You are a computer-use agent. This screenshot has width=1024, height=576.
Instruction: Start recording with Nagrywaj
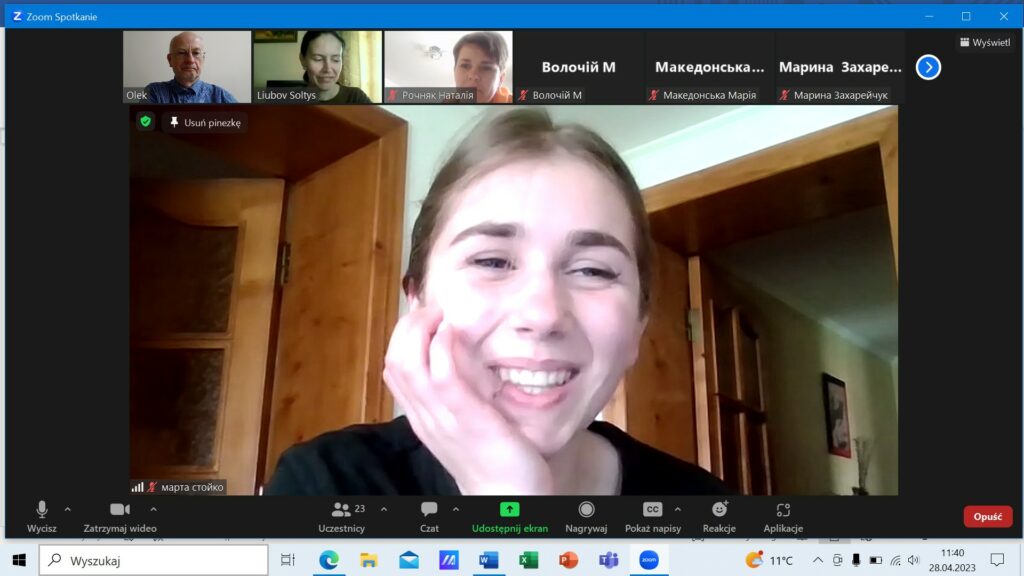coord(586,517)
